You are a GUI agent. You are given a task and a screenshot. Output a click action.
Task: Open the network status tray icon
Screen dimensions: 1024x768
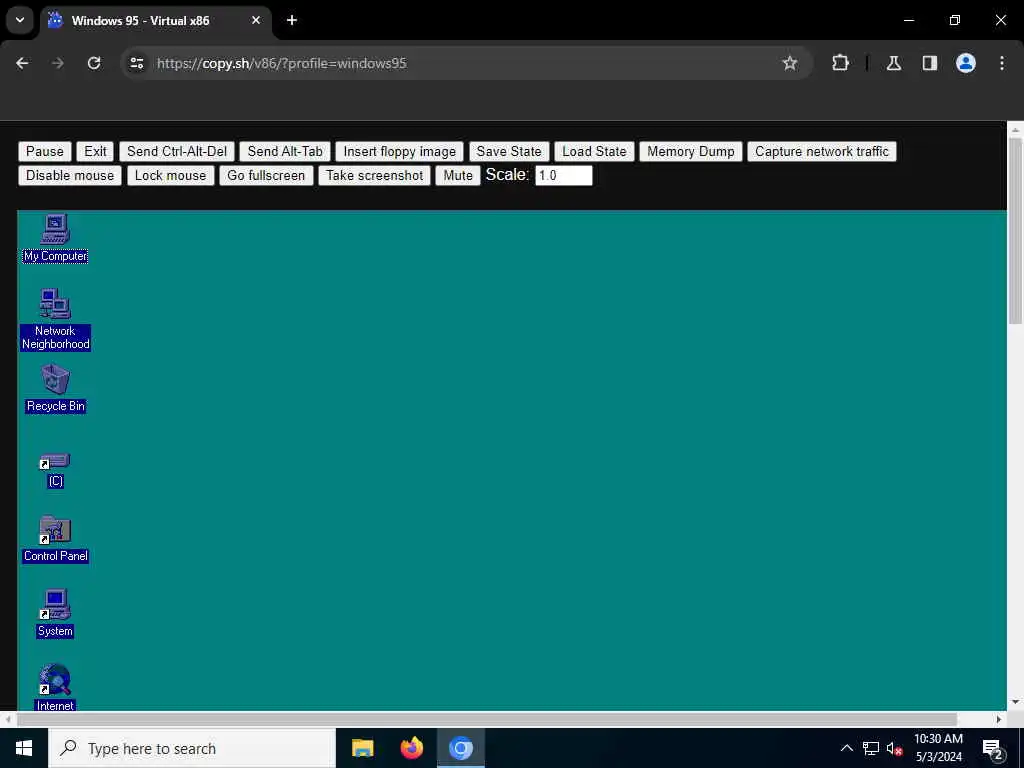[x=871, y=748]
